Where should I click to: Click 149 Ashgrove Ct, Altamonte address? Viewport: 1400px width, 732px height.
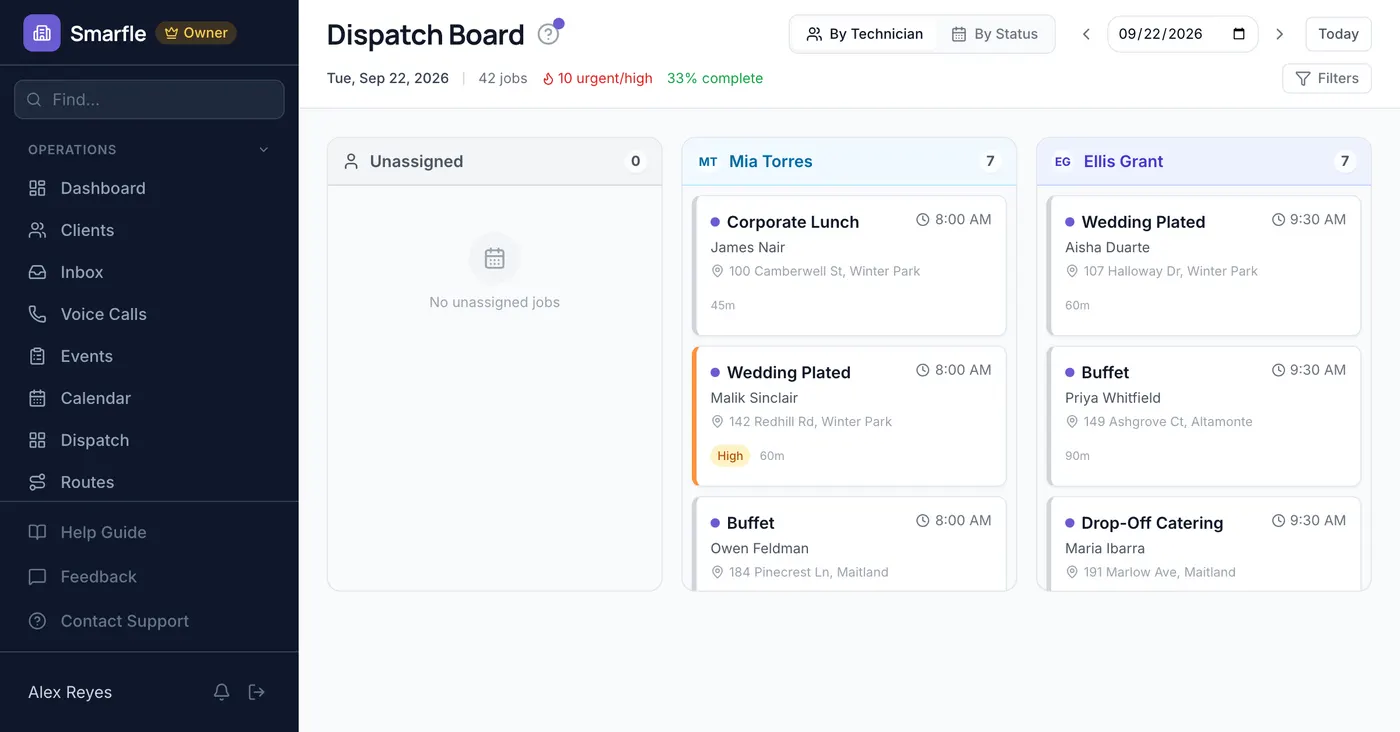1167,422
